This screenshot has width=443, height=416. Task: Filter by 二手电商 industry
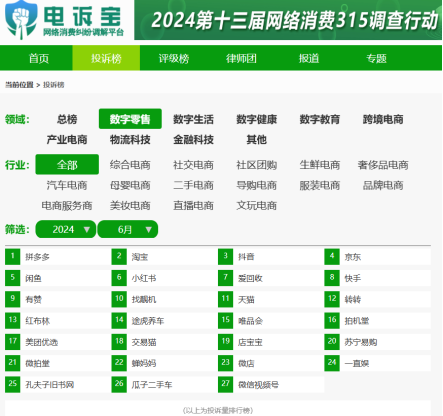click(x=193, y=185)
